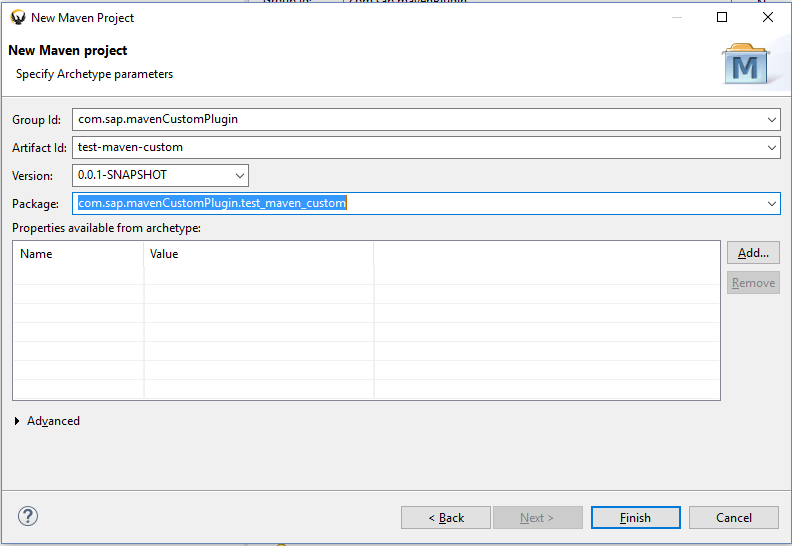Click the help question mark icon
Viewport: 792px width, 546px height.
pyautogui.click(x=28, y=516)
